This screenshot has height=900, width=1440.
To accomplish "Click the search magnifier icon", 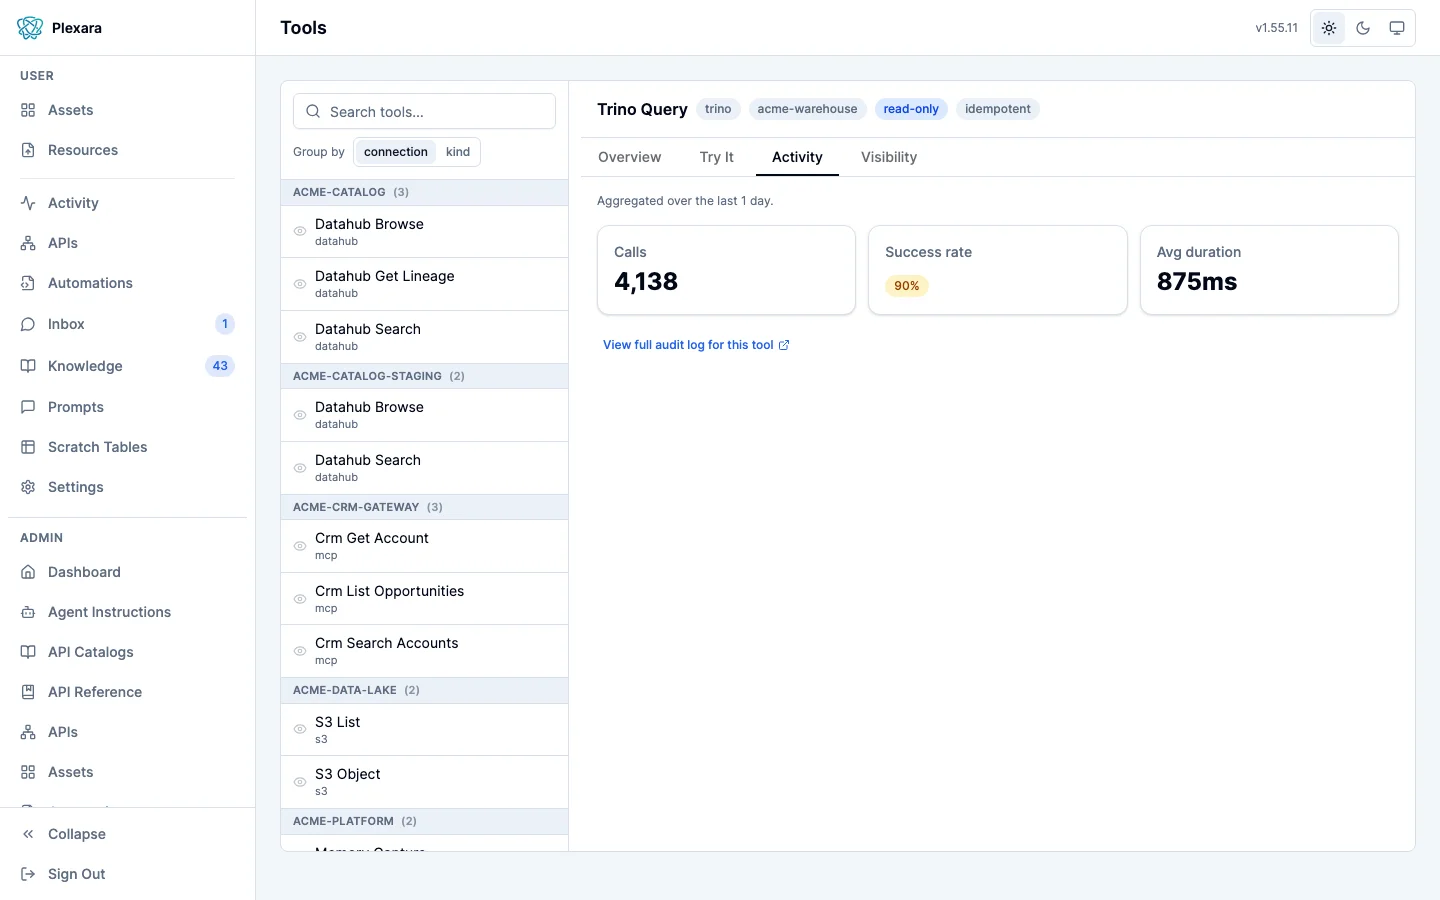I will click(x=313, y=112).
